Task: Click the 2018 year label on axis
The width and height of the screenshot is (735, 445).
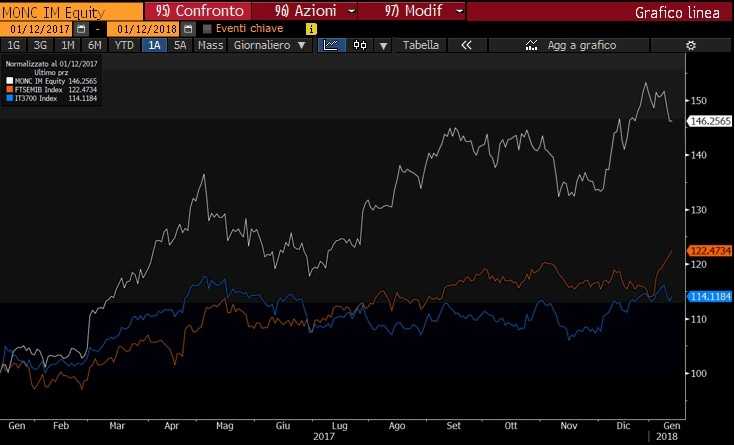Action: [667, 437]
